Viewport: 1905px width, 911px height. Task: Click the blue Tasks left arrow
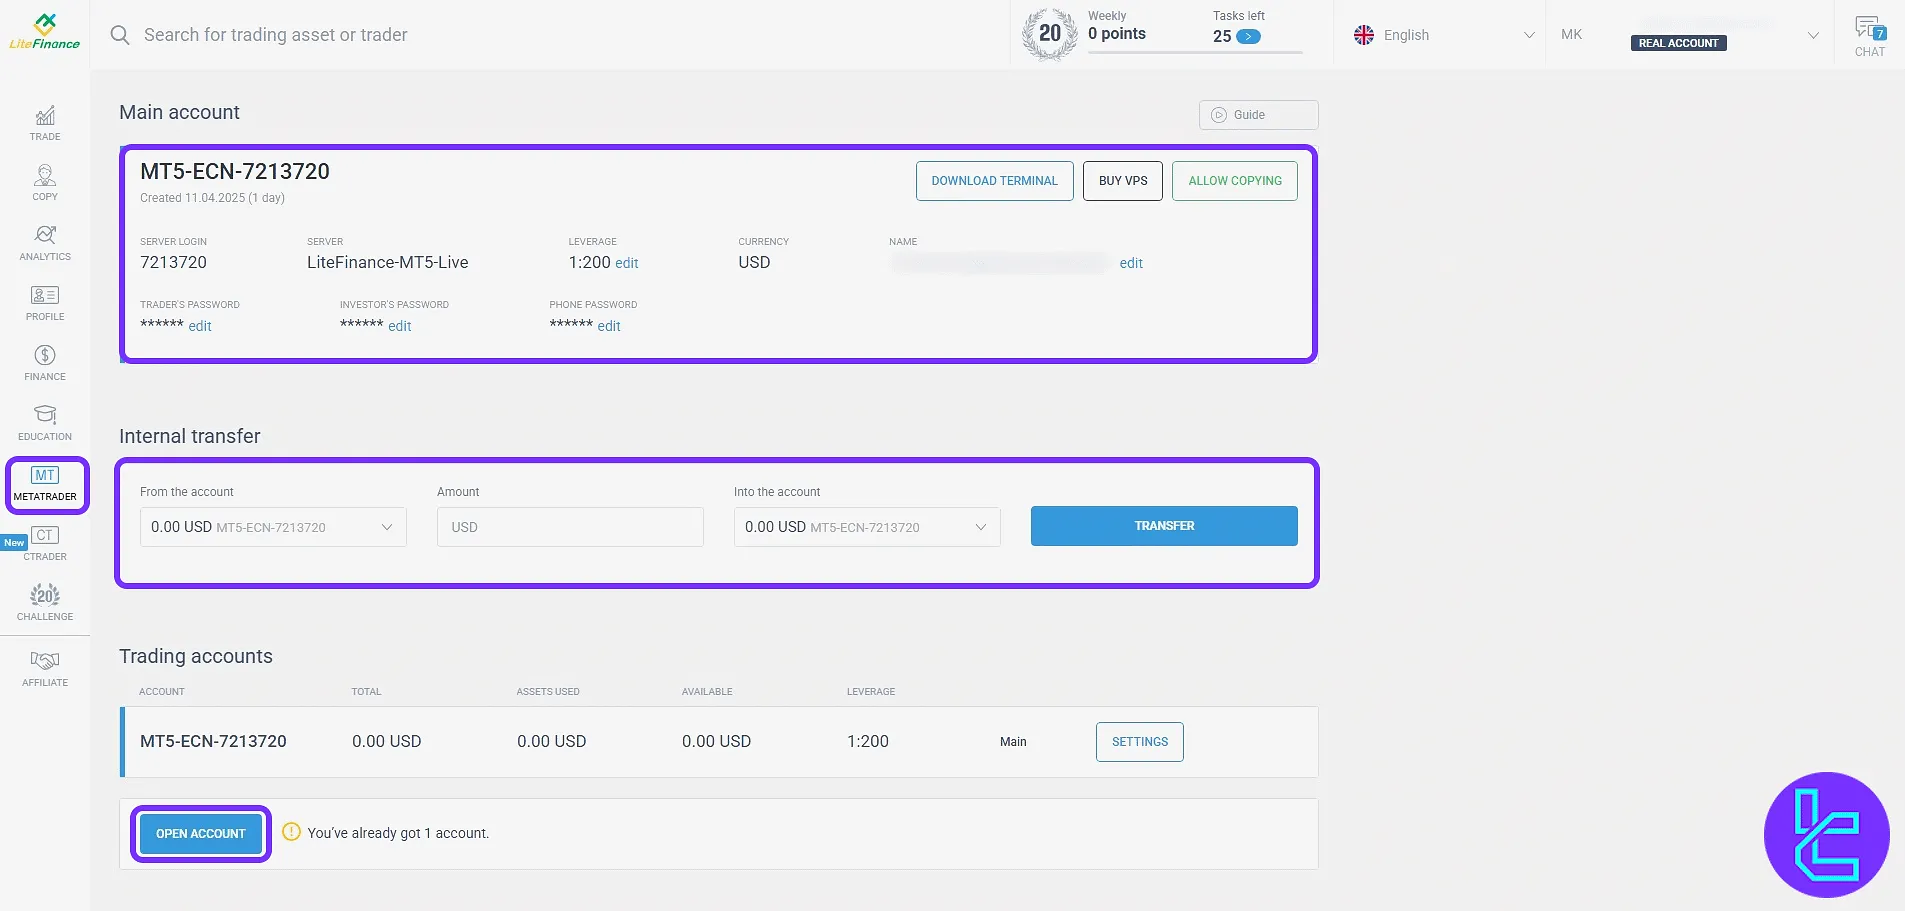coord(1248,37)
